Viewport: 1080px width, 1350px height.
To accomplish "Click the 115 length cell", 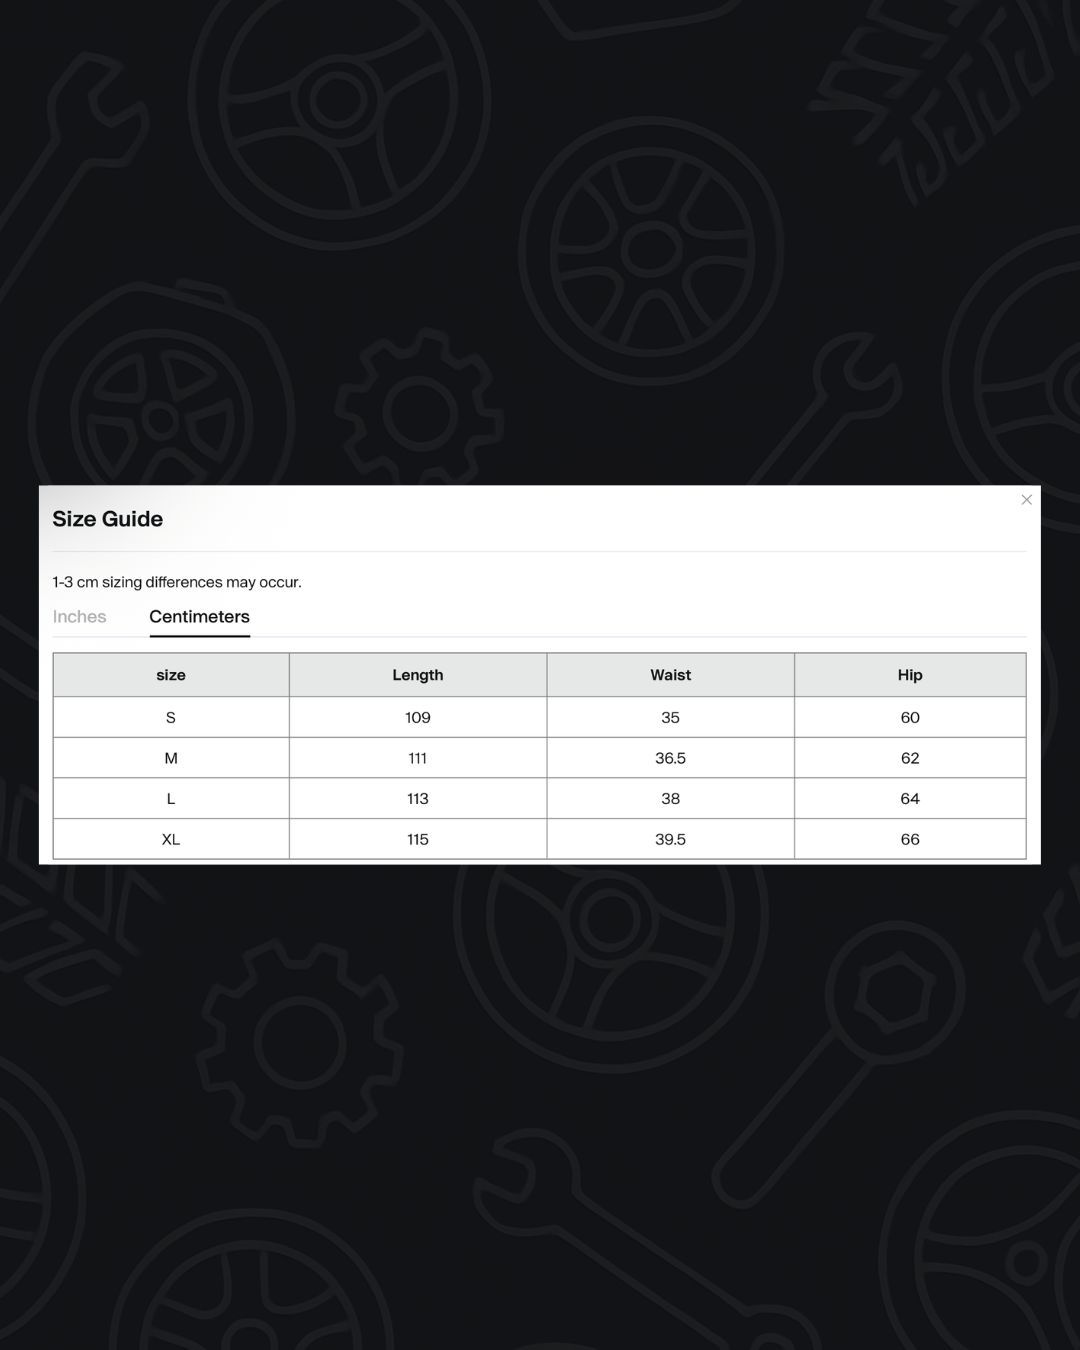I will click(417, 840).
